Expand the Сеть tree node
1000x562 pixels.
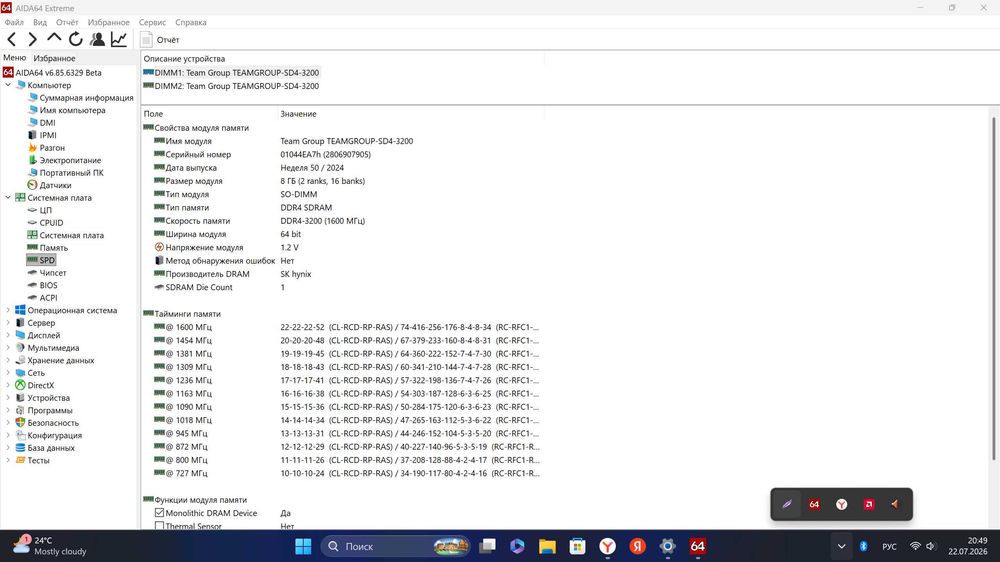tap(8, 373)
